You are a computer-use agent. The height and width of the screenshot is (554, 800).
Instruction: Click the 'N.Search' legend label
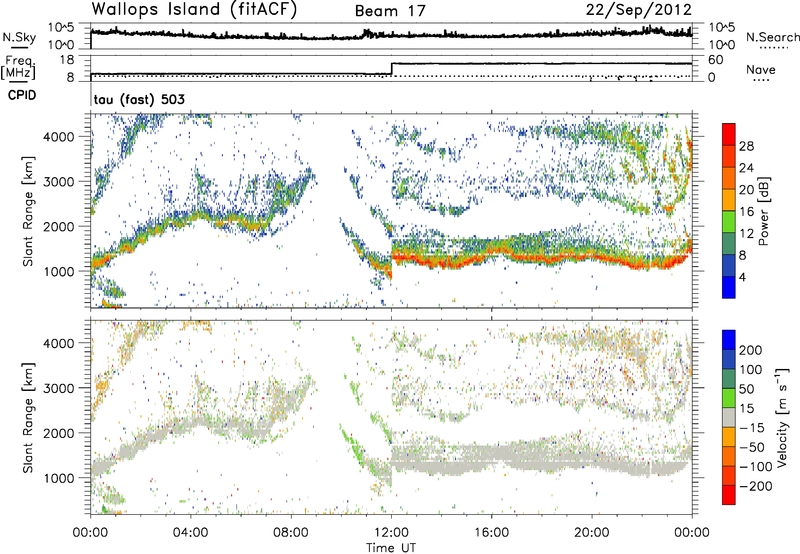(x=772, y=37)
